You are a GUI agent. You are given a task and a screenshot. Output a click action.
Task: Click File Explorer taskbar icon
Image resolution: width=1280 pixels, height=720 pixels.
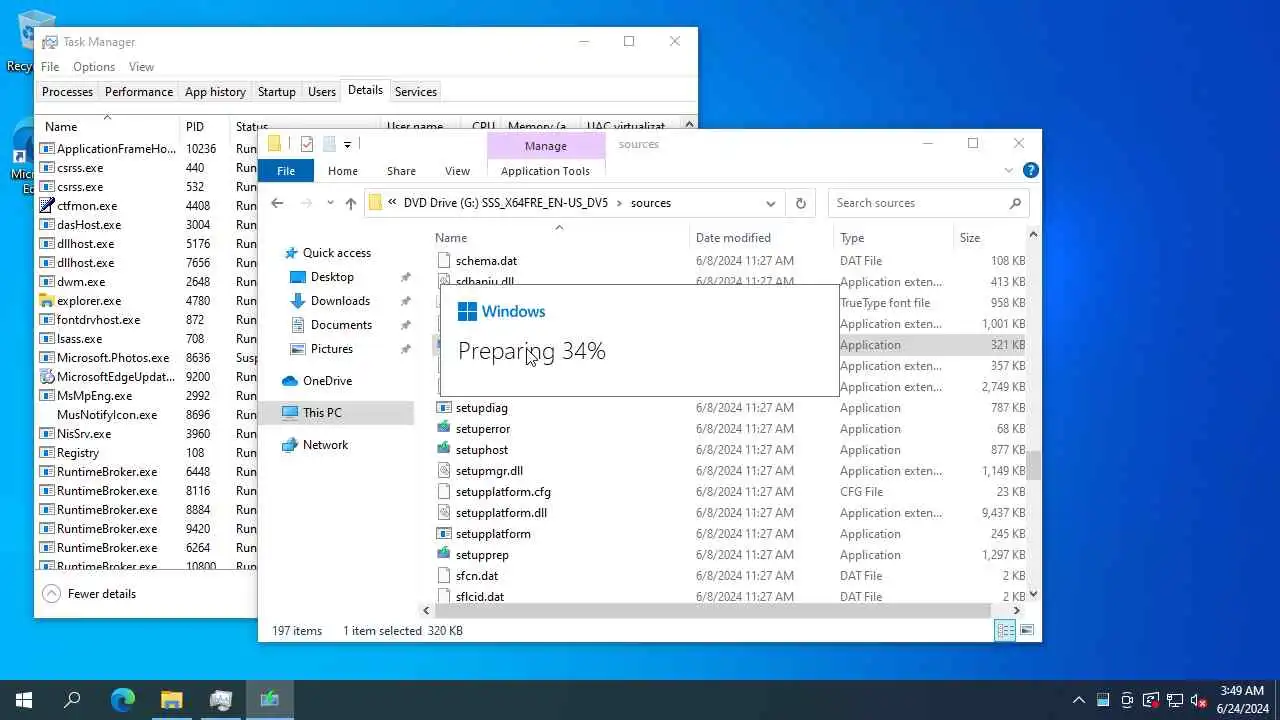[172, 700]
